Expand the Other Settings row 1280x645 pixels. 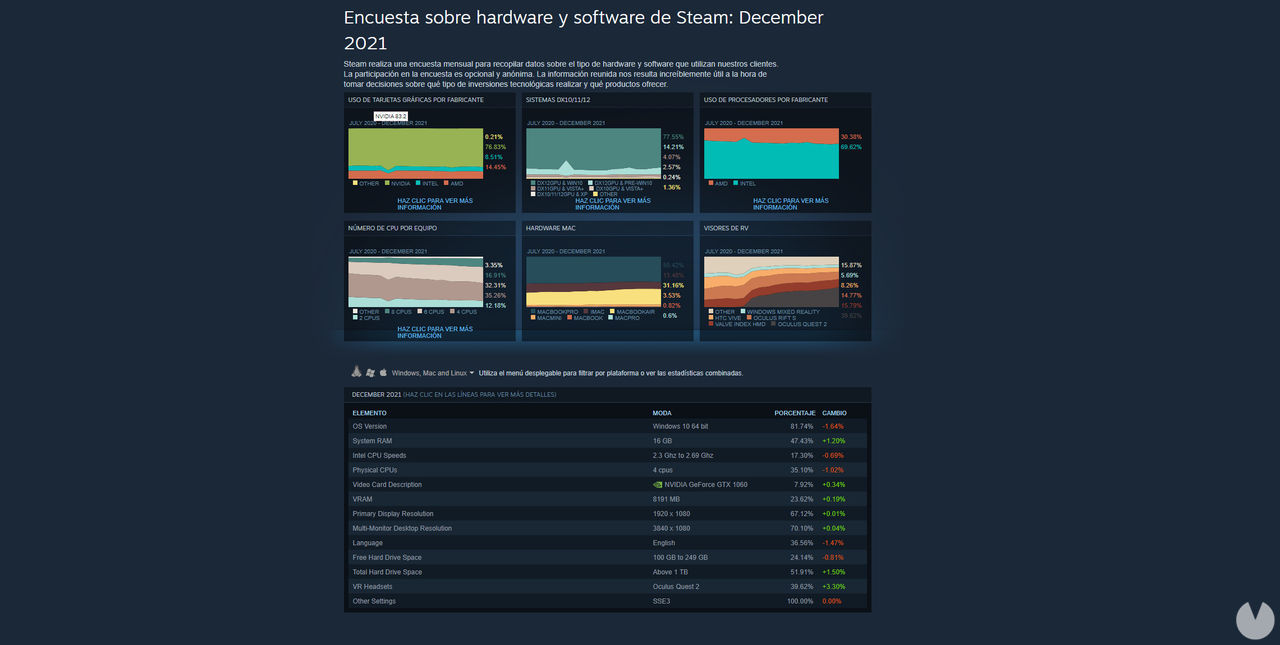click(607, 601)
